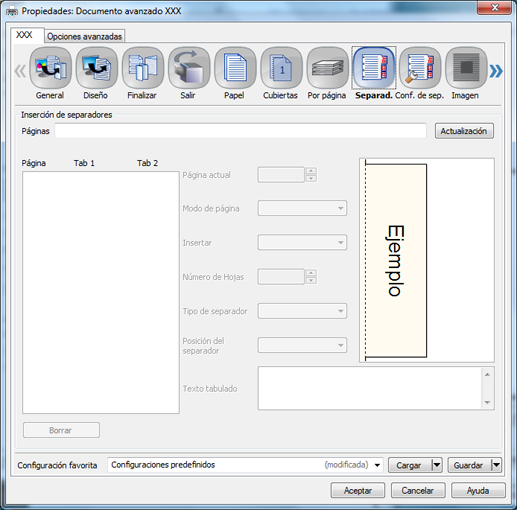Decrease Página actual with down arrow
The height and width of the screenshot is (510, 517).
point(311,179)
